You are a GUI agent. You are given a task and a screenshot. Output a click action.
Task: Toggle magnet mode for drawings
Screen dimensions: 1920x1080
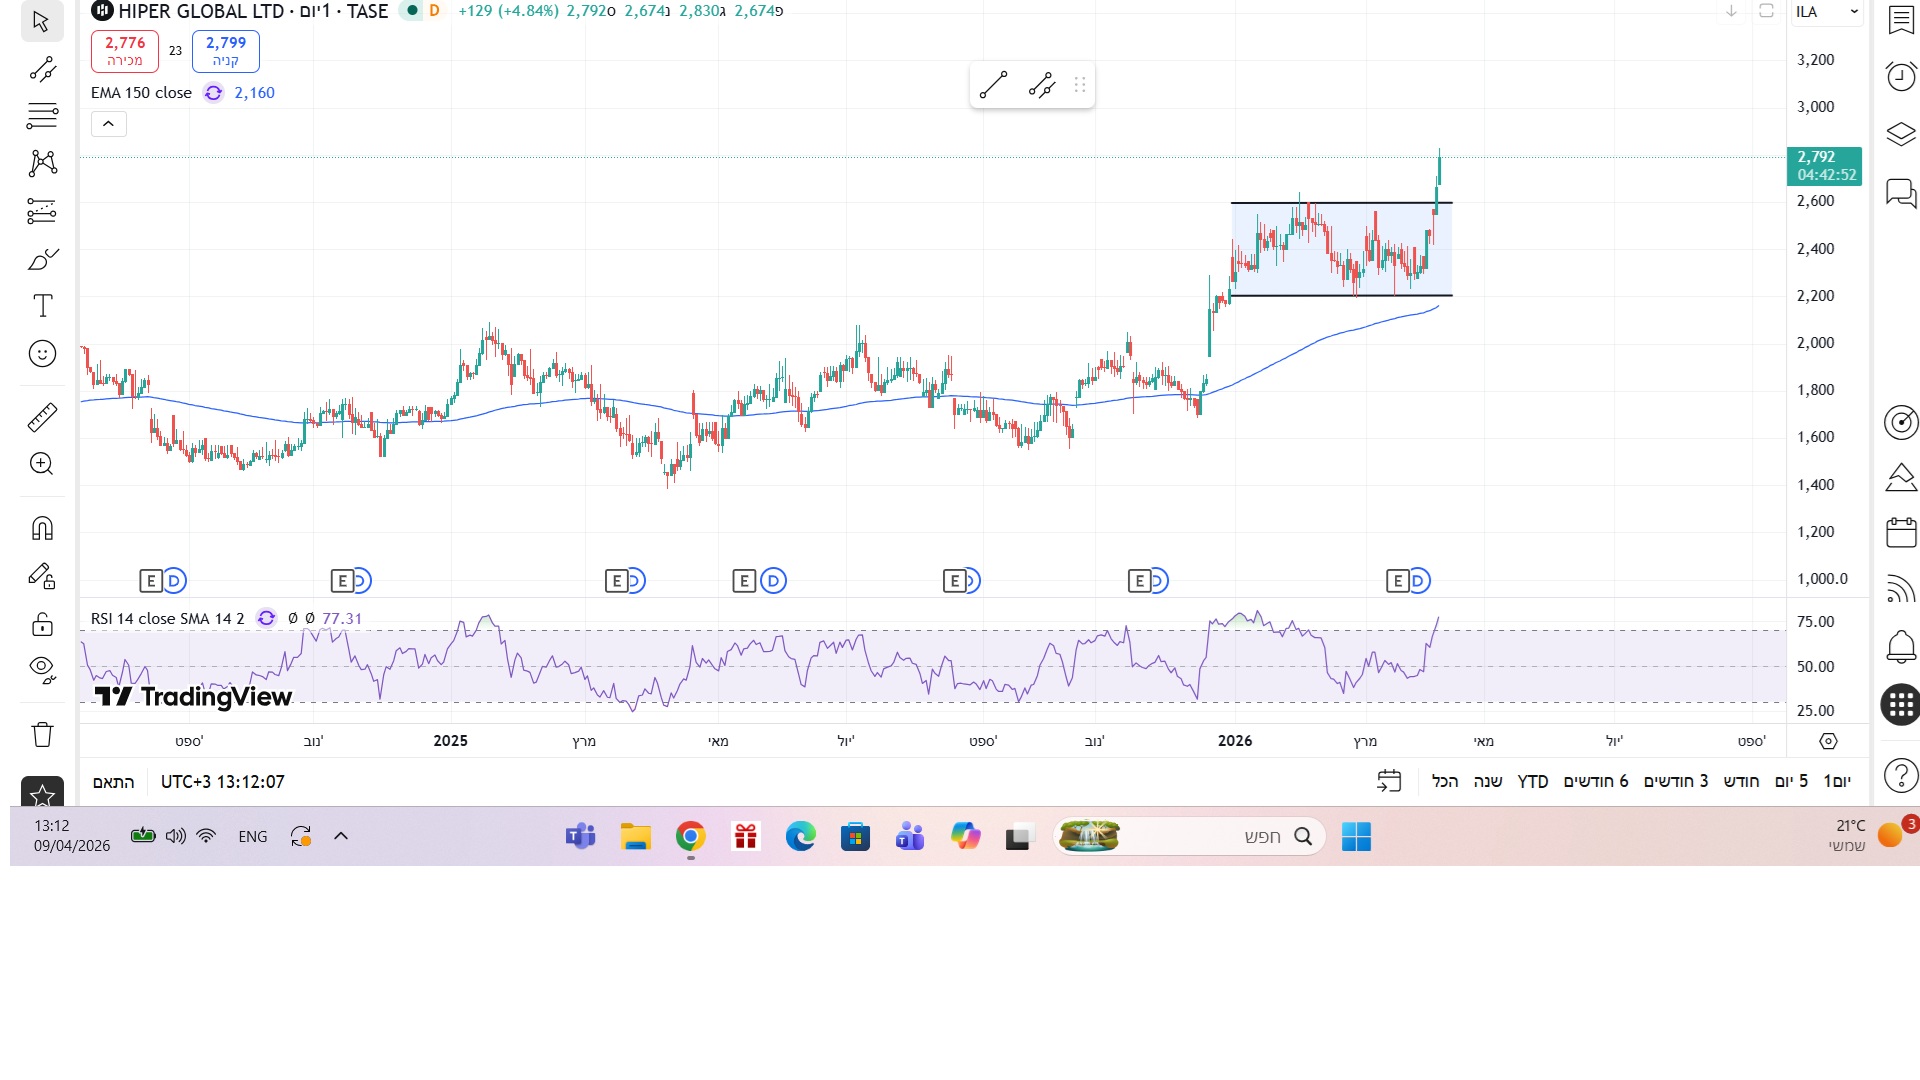pos(42,528)
